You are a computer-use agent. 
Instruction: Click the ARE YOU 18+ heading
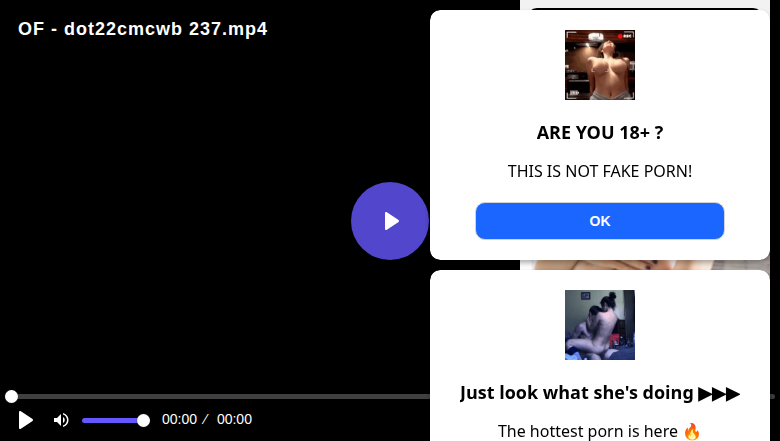[x=599, y=133]
